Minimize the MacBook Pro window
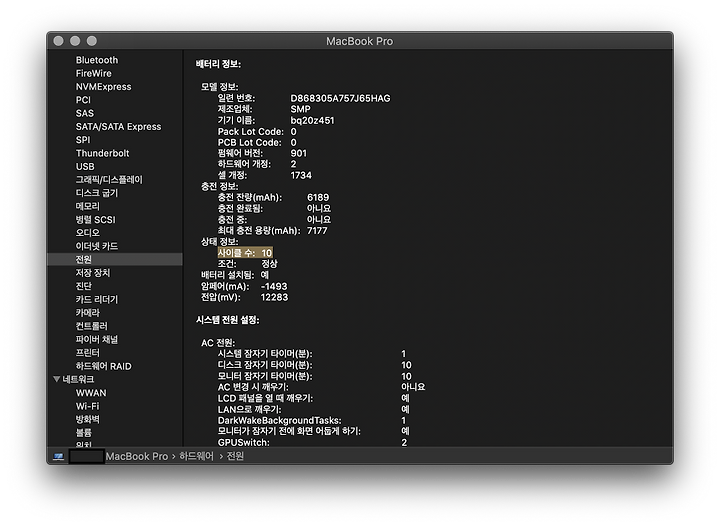720x526 pixels. coord(75,41)
